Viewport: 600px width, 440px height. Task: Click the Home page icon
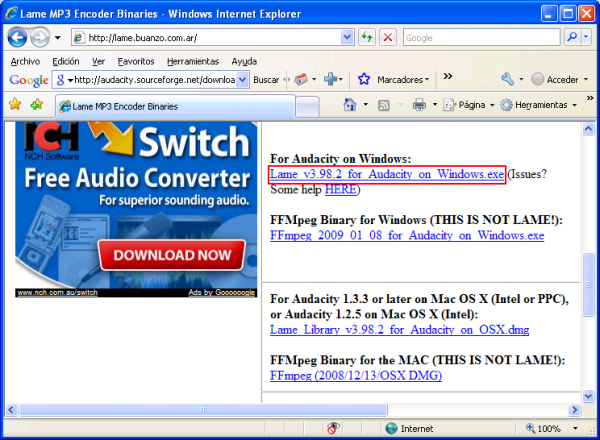coord(350,104)
